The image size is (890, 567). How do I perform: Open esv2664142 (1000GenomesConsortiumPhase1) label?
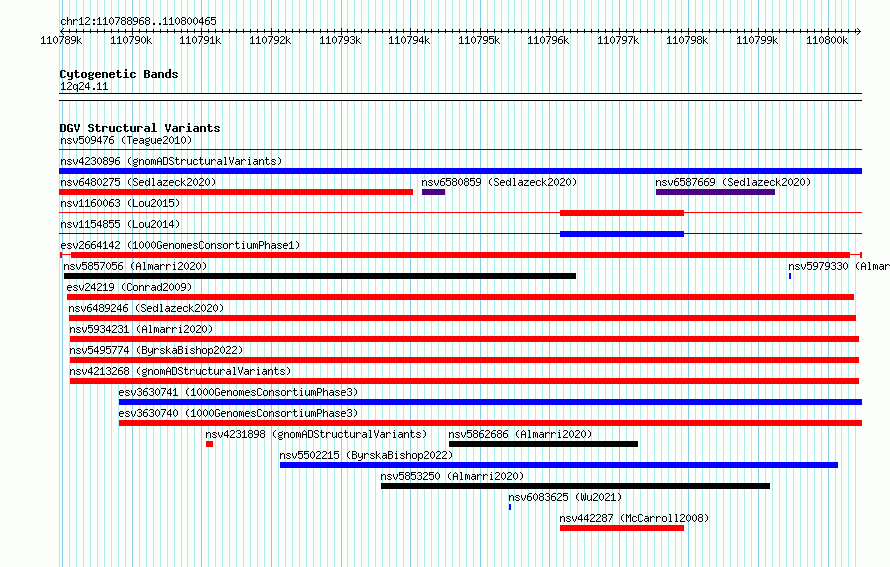click(x=180, y=245)
